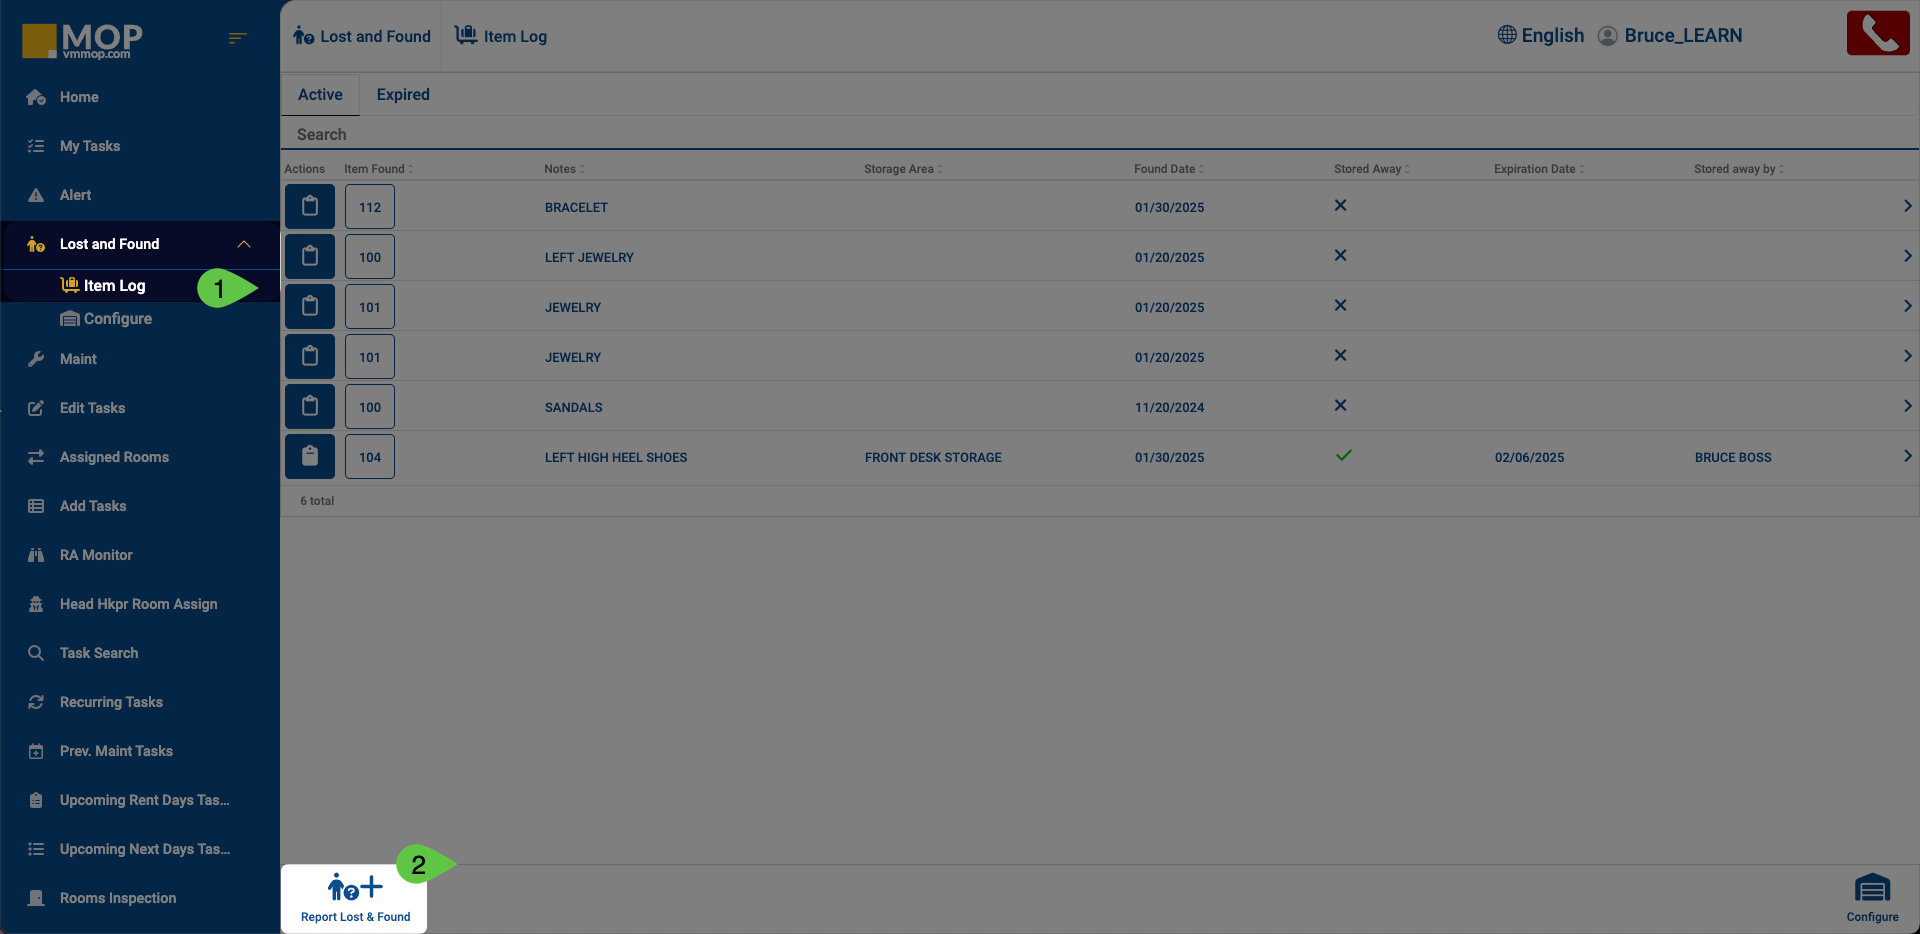Click filled clipboard icon for high heel shoes
The image size is (1920, 934).
(x=310, y=457)
